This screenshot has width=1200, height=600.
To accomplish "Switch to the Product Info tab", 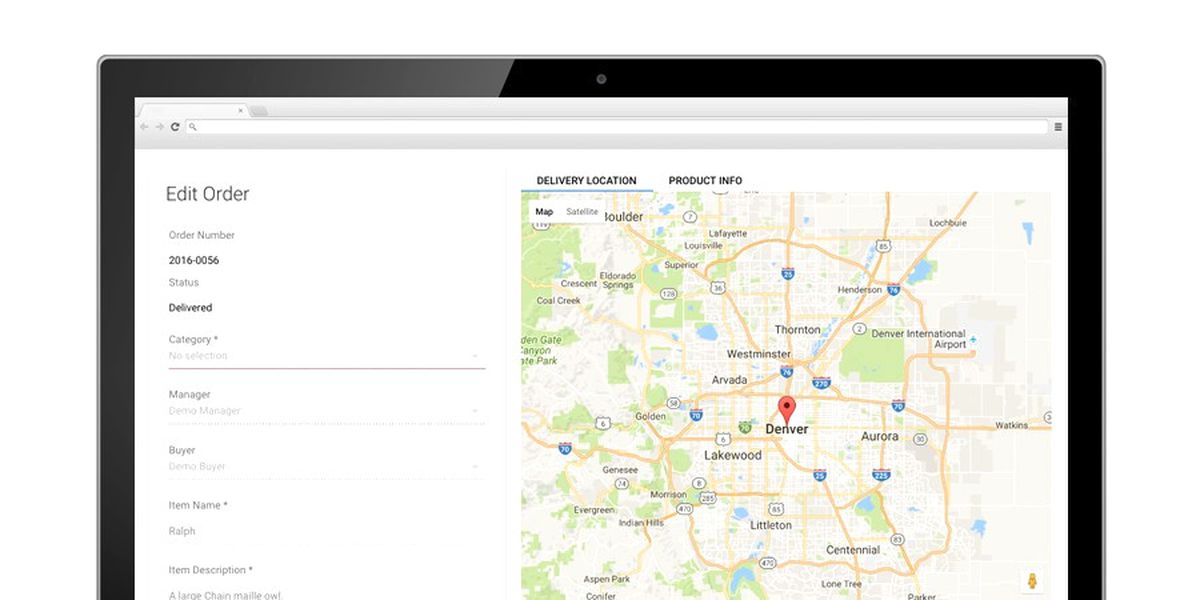I will pos(705,181).
